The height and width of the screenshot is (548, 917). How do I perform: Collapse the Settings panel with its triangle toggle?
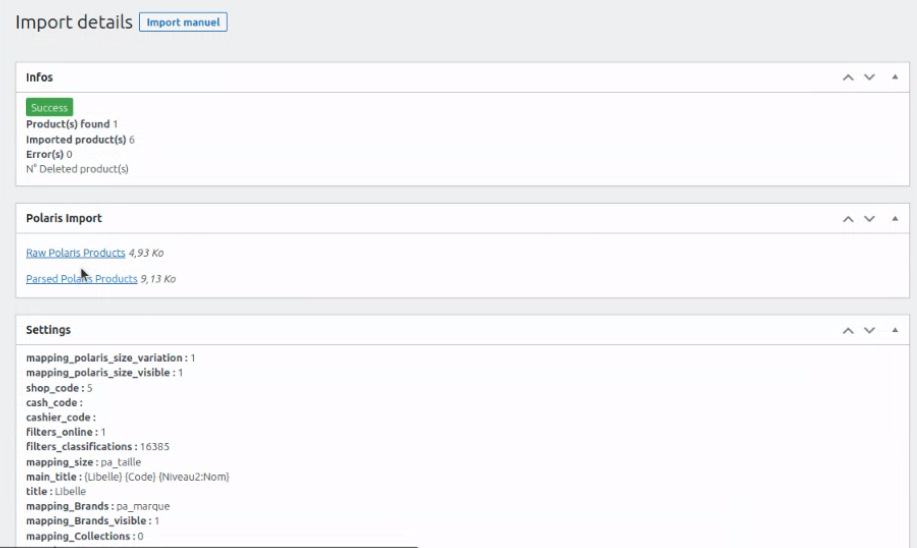[x=893, y=330]
